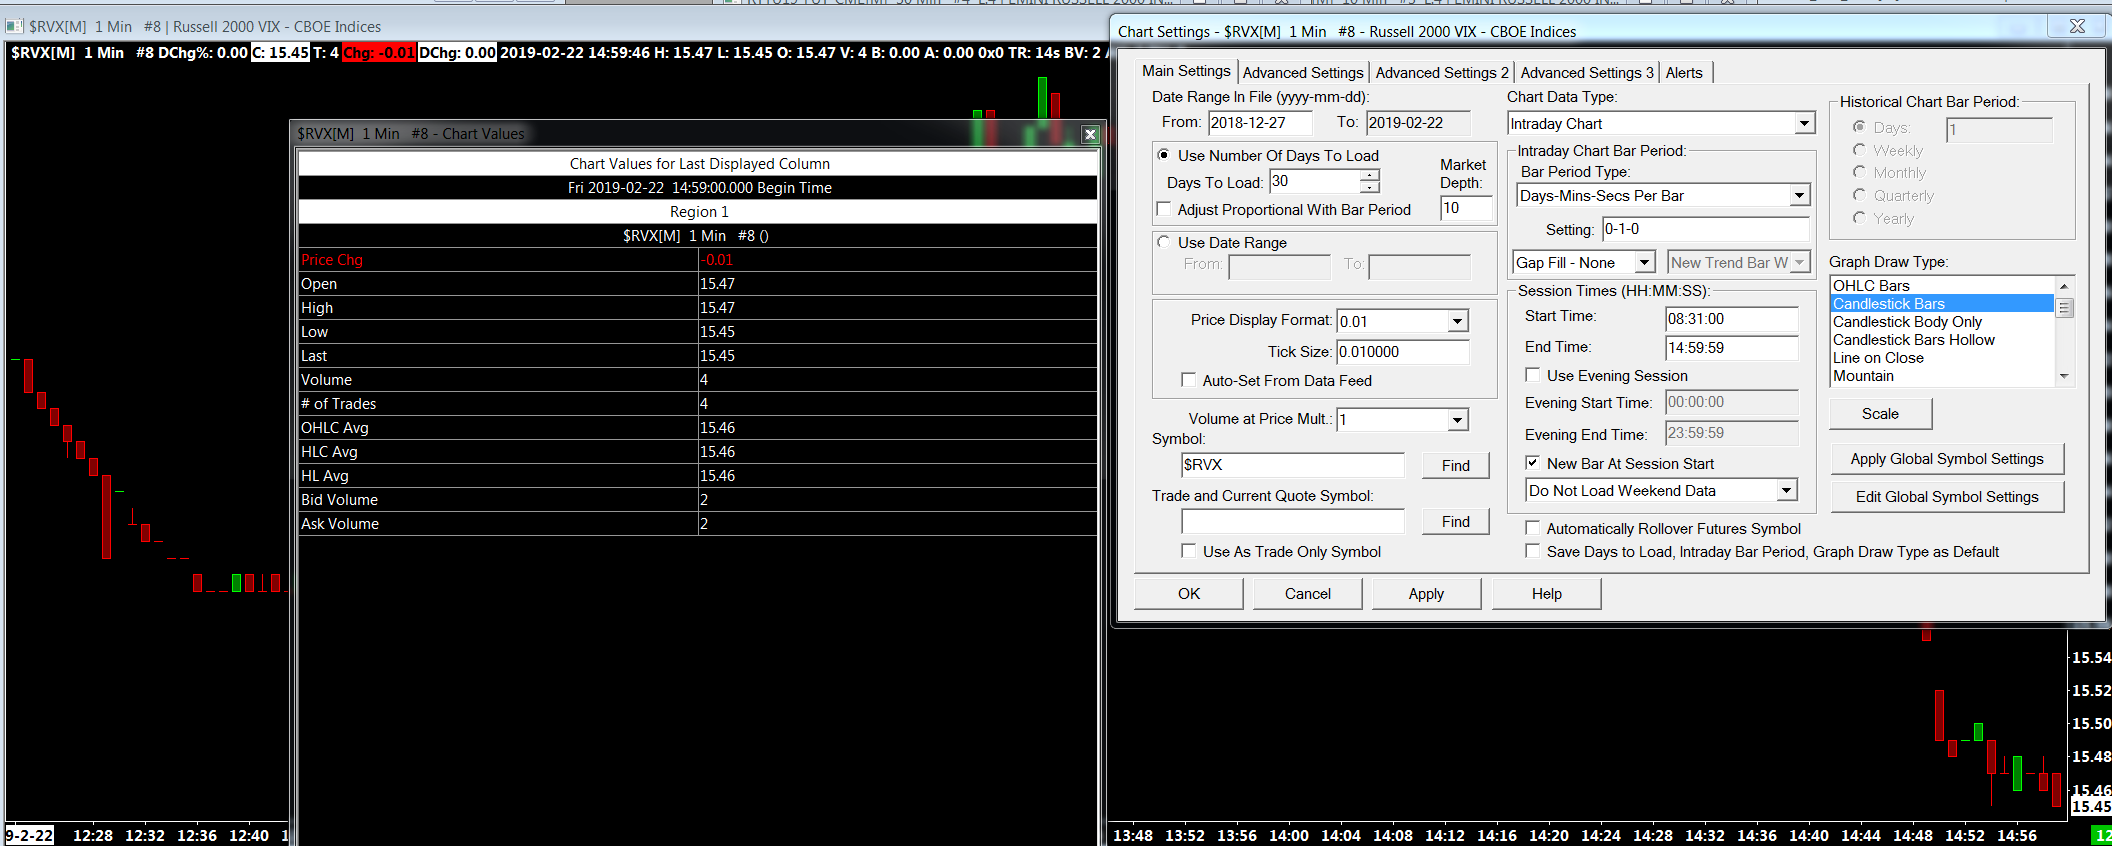Select the Yearly historical bar period

(x=1859, y=218)
